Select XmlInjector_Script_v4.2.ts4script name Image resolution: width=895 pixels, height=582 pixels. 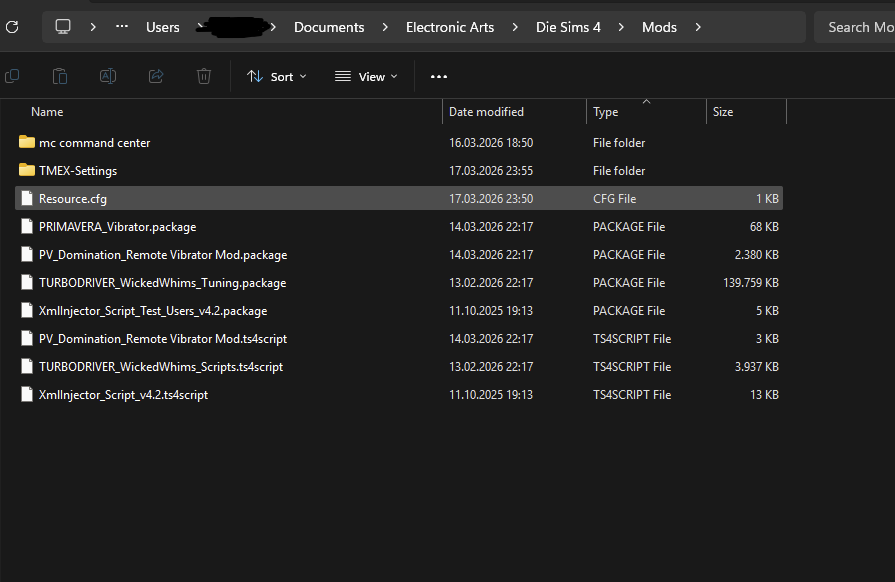pos(123,394)
